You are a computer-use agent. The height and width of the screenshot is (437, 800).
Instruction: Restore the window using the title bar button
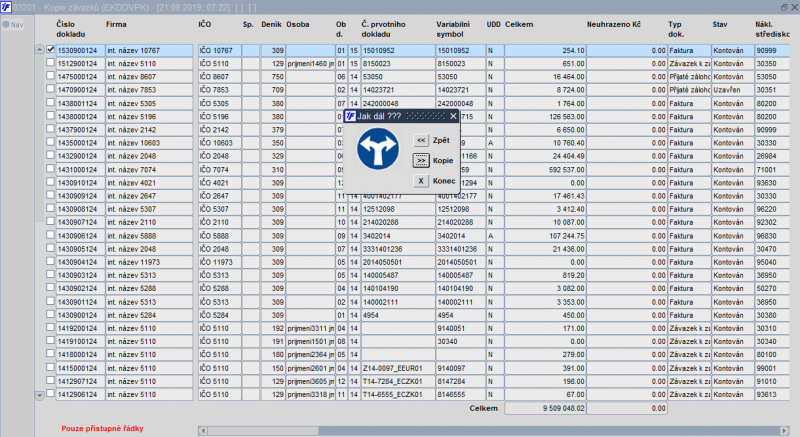pyautogui.click(x=784, y=7)
